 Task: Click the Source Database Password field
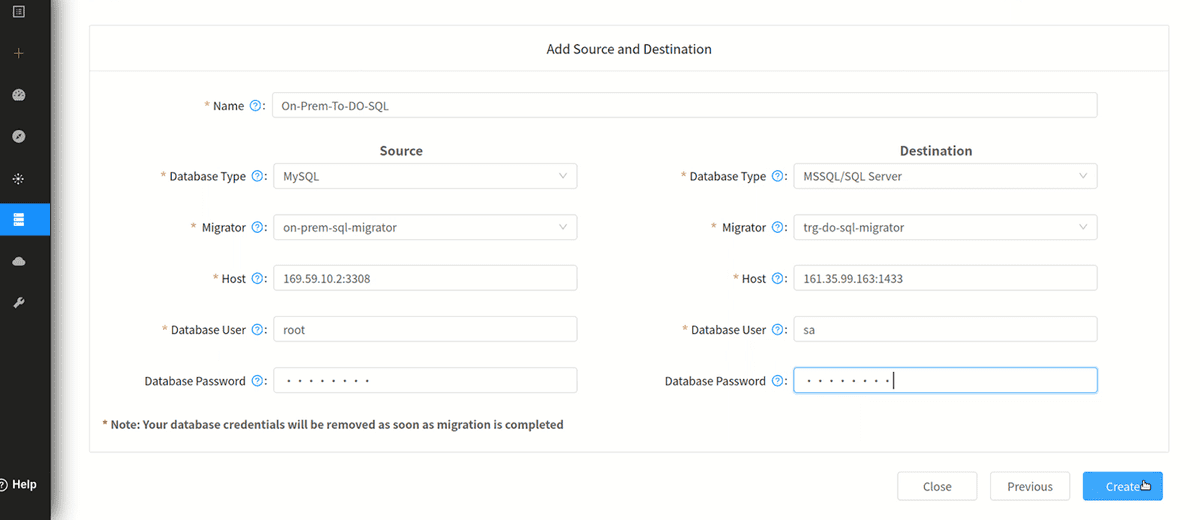(425, 380)
